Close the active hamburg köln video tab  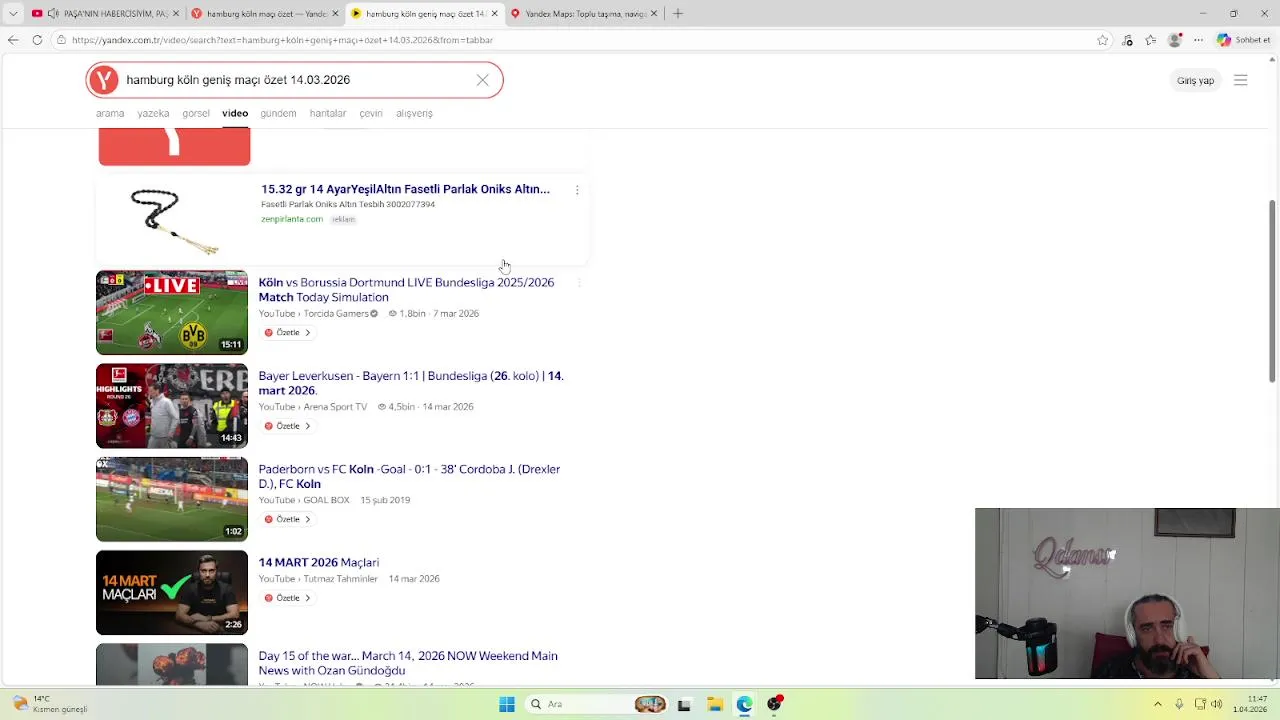(x=494, y=13)
